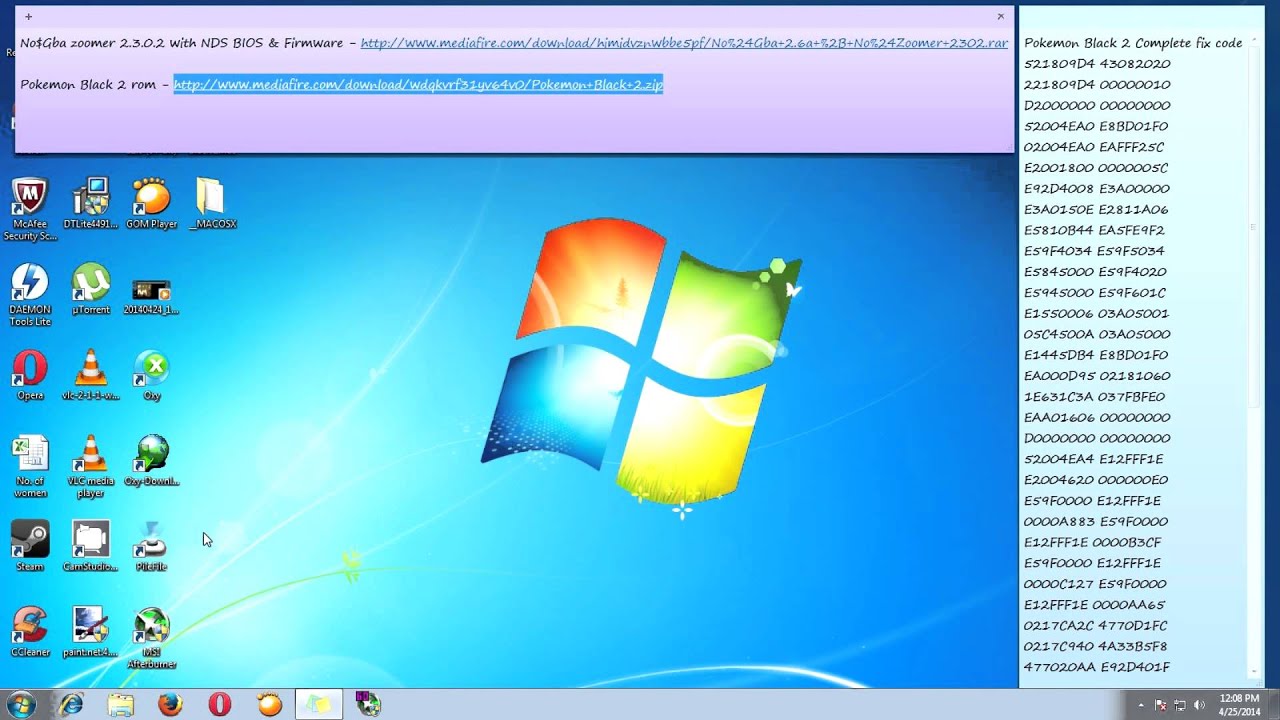The height and width of the screenshot is (720, 1280).
Task: Click the code line 'E1445DB4 E8BD01F0'
Action: click(x=1096, y=355)
